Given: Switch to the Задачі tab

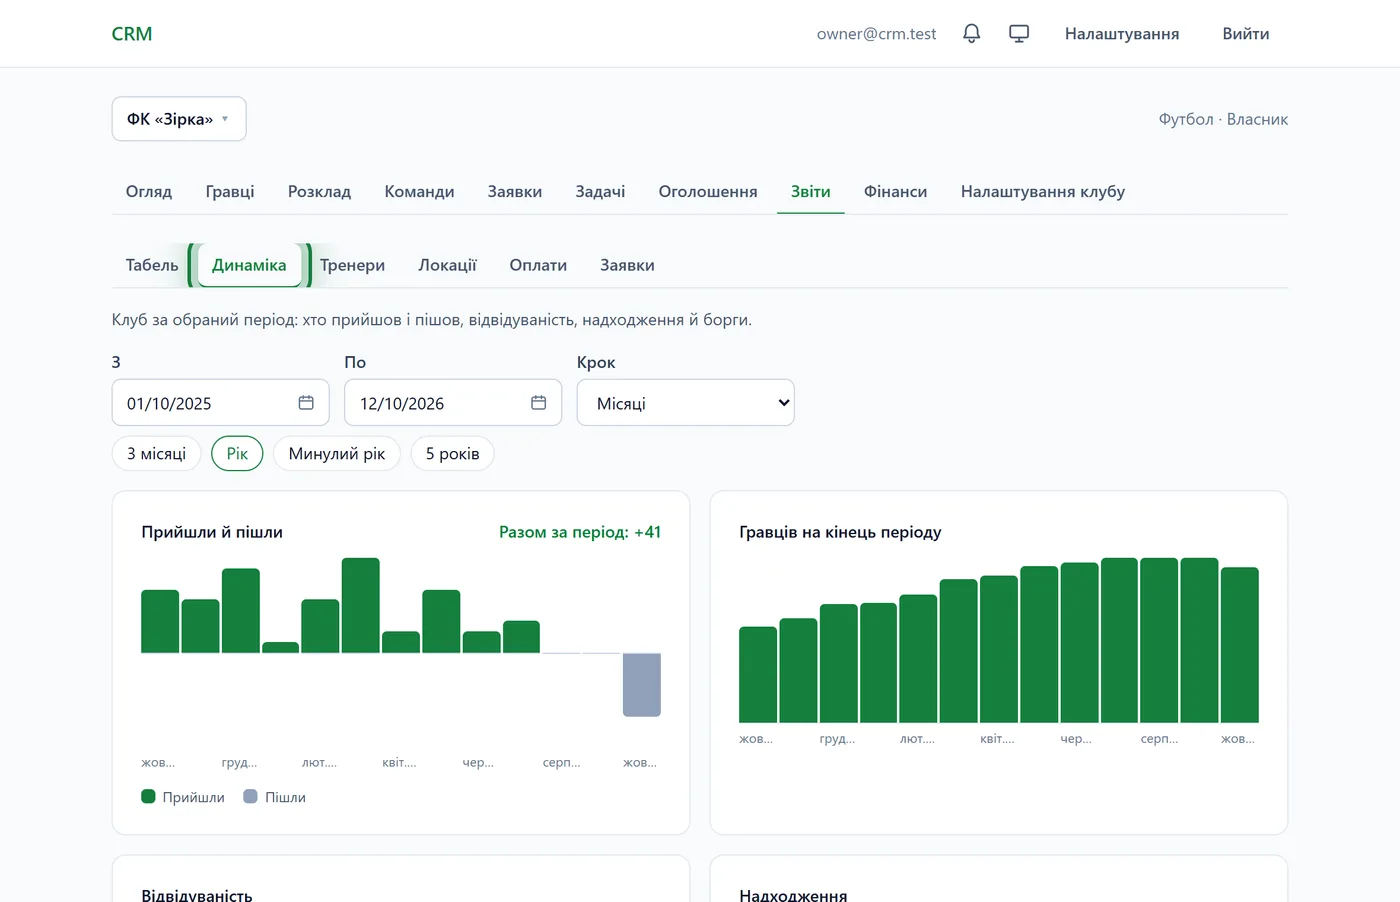Looking at the screenshot, I should click(600, 191).
